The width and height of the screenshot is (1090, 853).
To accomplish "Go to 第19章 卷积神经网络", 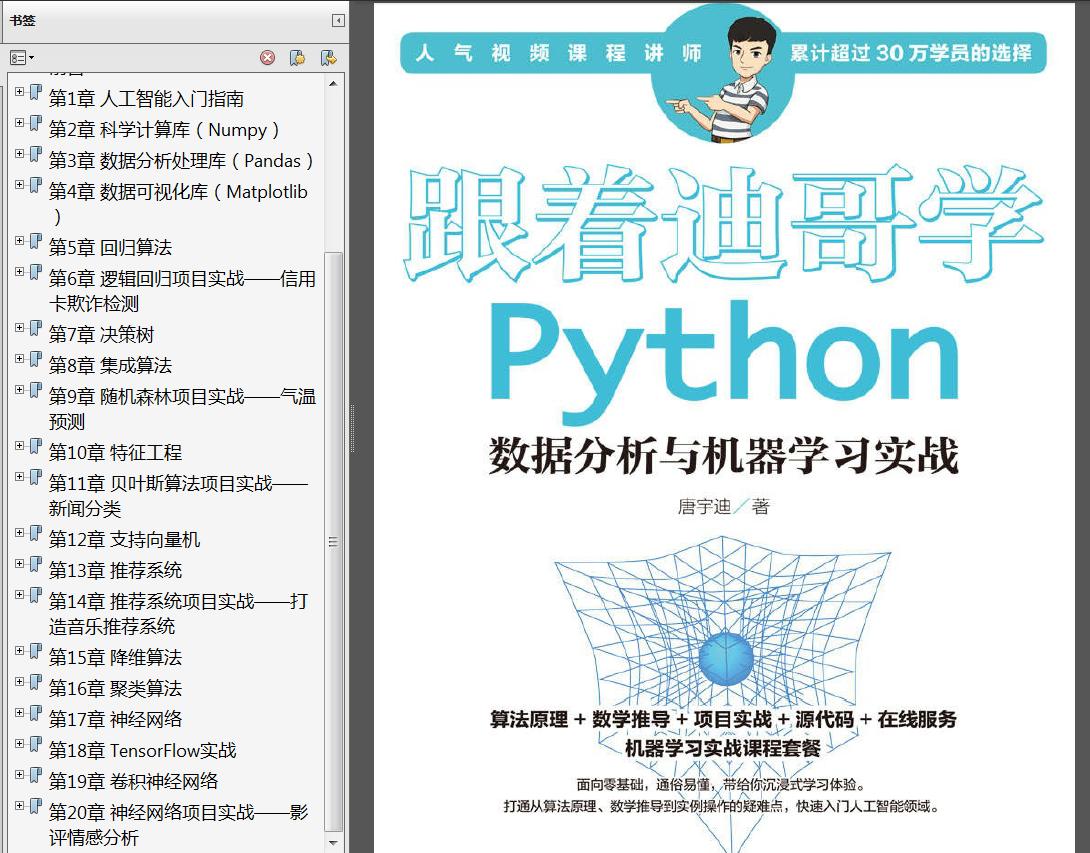I will (x=133, y=781).
